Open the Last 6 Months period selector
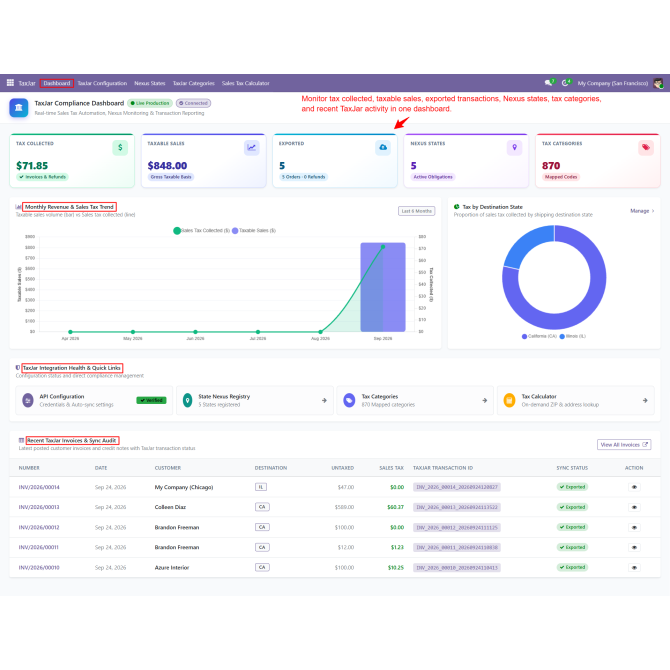The image size is (670, 670). [417, 211]
